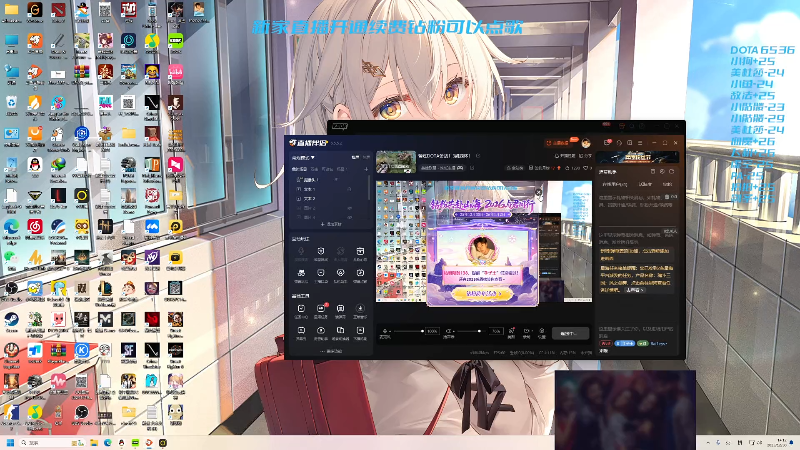Click the shield icon in interaction panel
The height and width of the screenshot is (450, 800).
coord(321,251)
